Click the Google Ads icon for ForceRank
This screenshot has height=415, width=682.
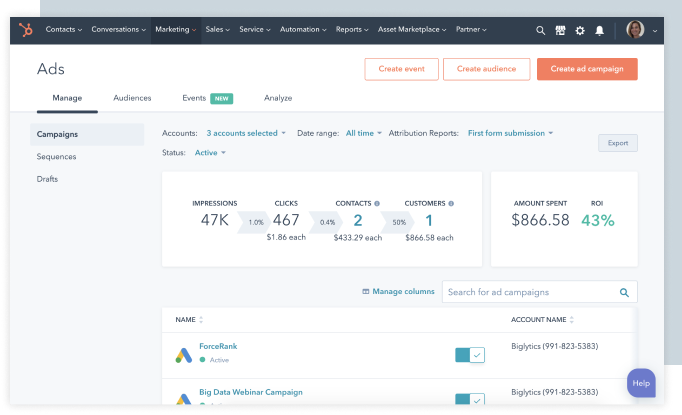click(x=184, y=355)
